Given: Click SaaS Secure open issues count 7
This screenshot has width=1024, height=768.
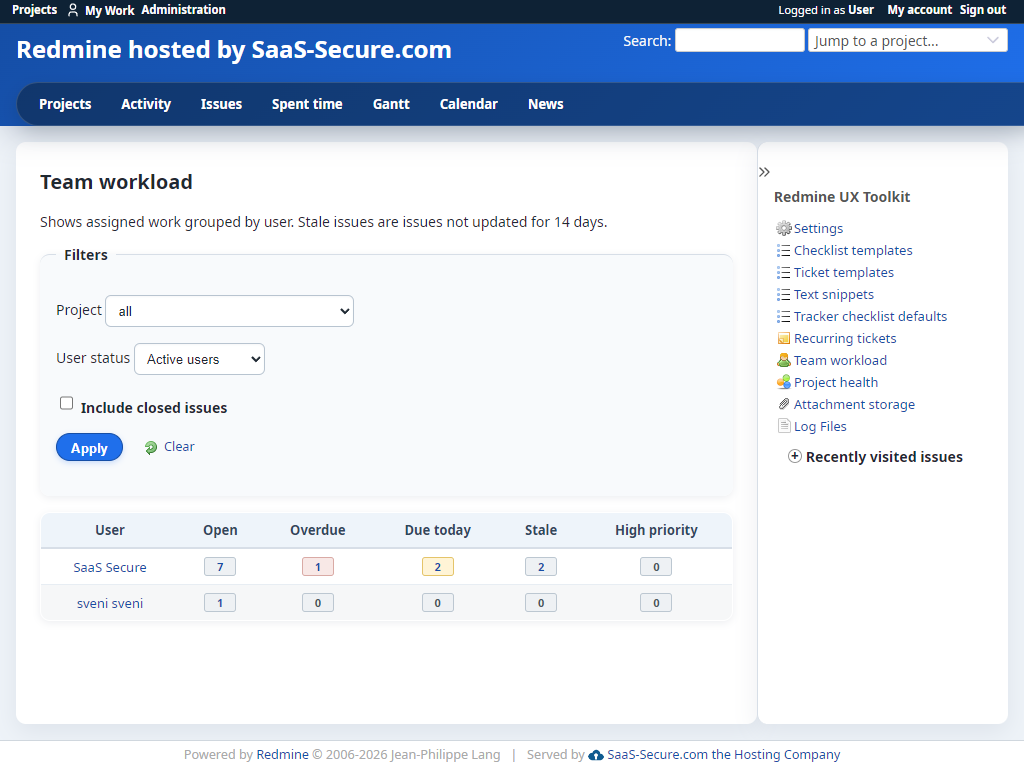Looking at the screenshot, I should pyautogui.click(x=220, y=567).
